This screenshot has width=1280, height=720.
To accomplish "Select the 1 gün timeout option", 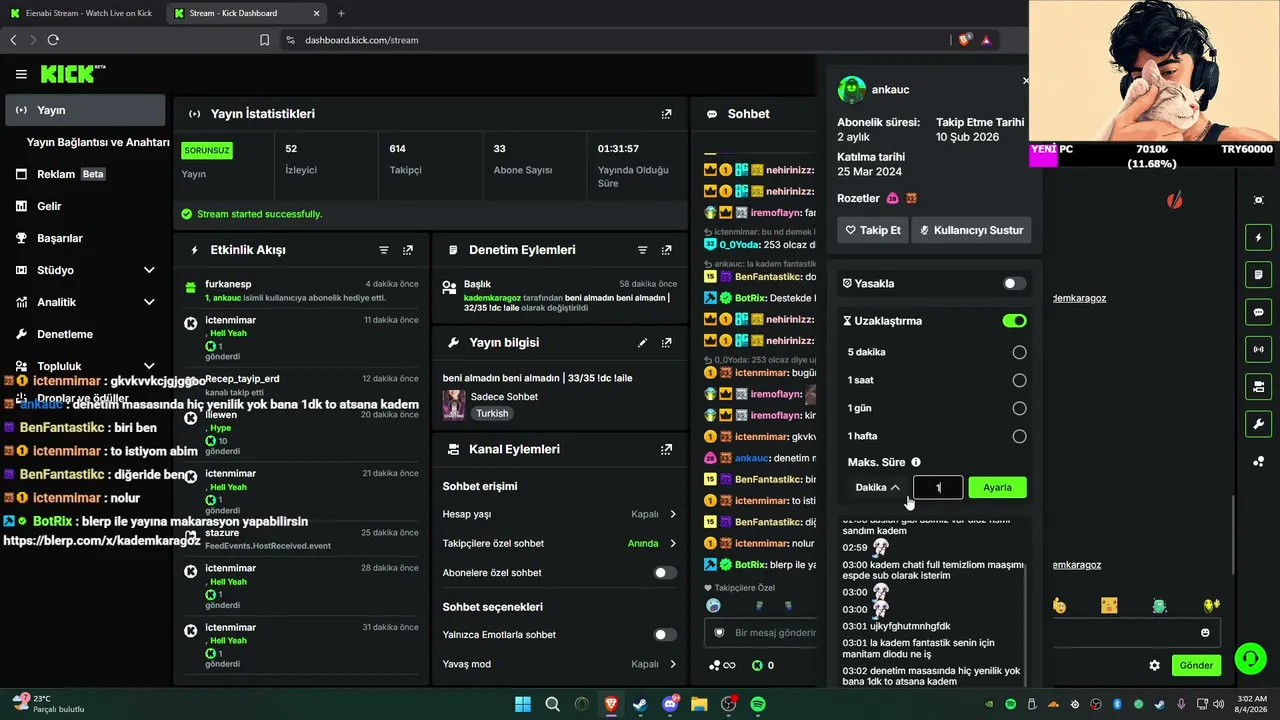I will click(x=1019, y=408).
